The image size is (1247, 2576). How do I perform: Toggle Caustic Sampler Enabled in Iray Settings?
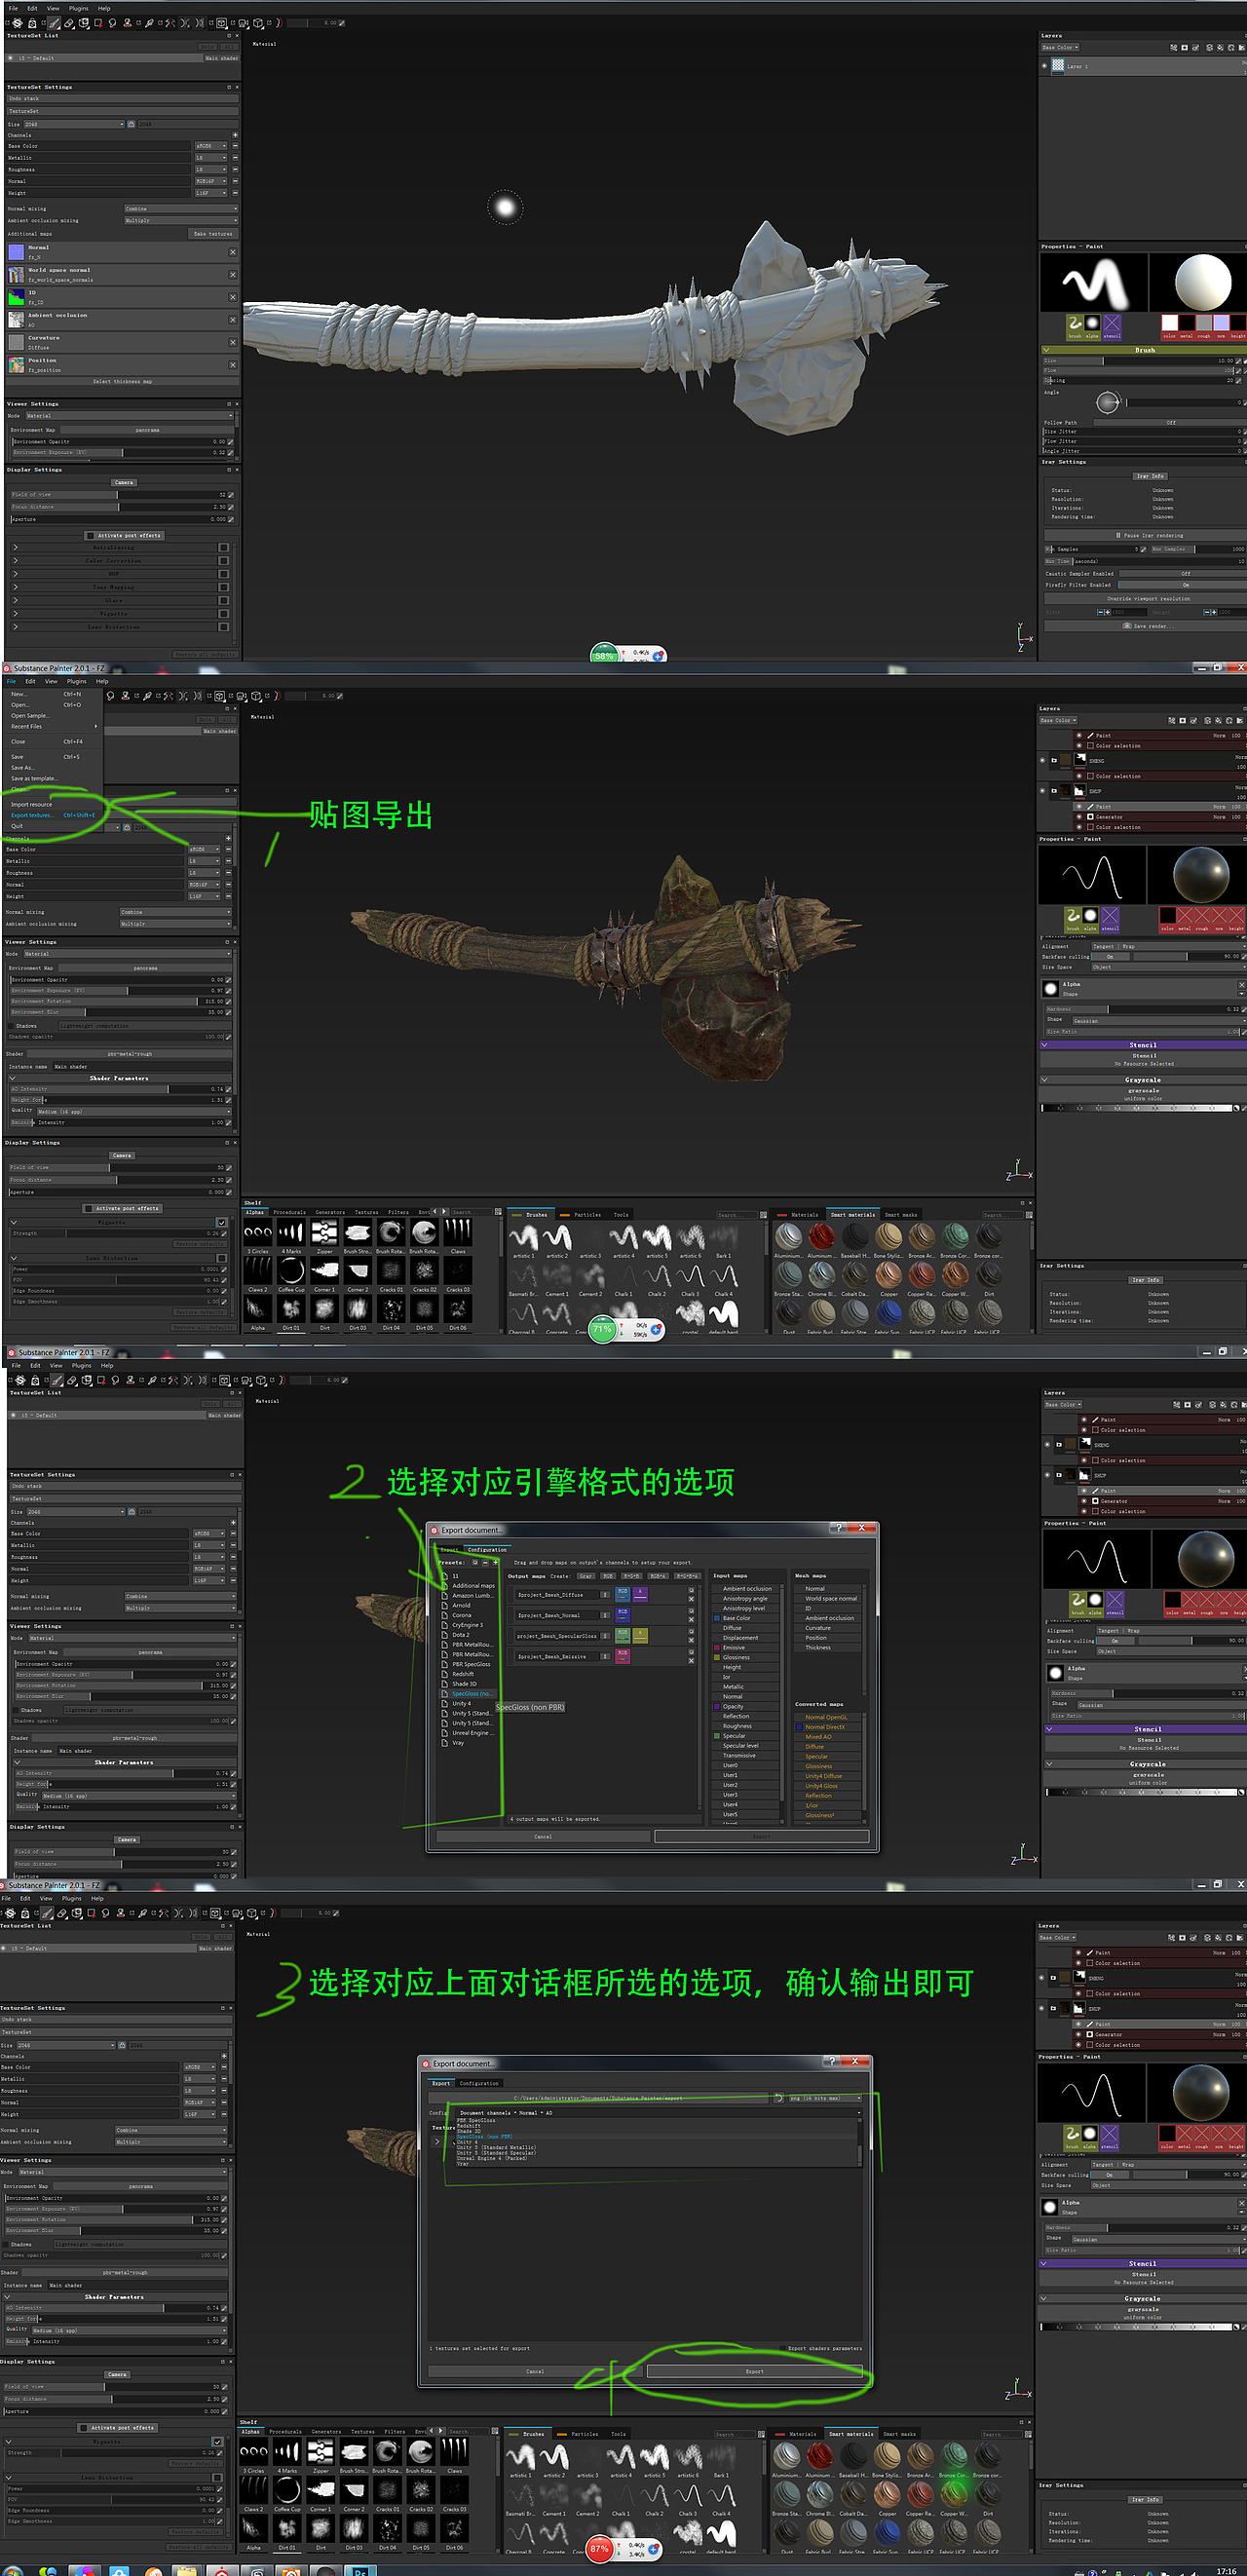click(x=1181, y=574)
